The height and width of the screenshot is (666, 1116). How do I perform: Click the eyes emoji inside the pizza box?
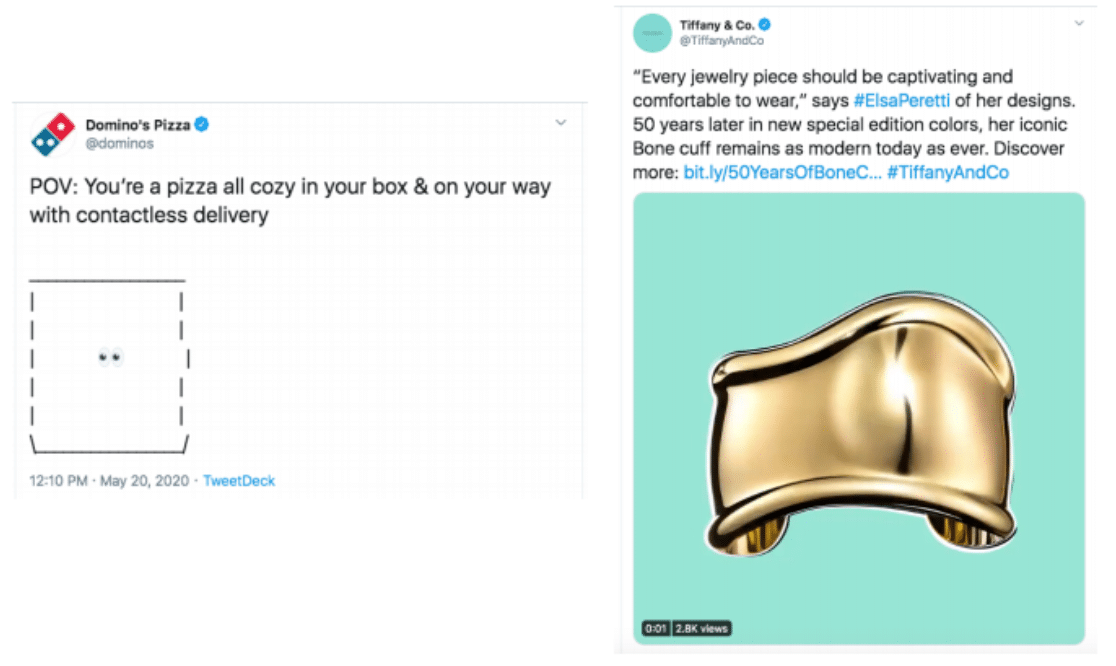point(110,358)
